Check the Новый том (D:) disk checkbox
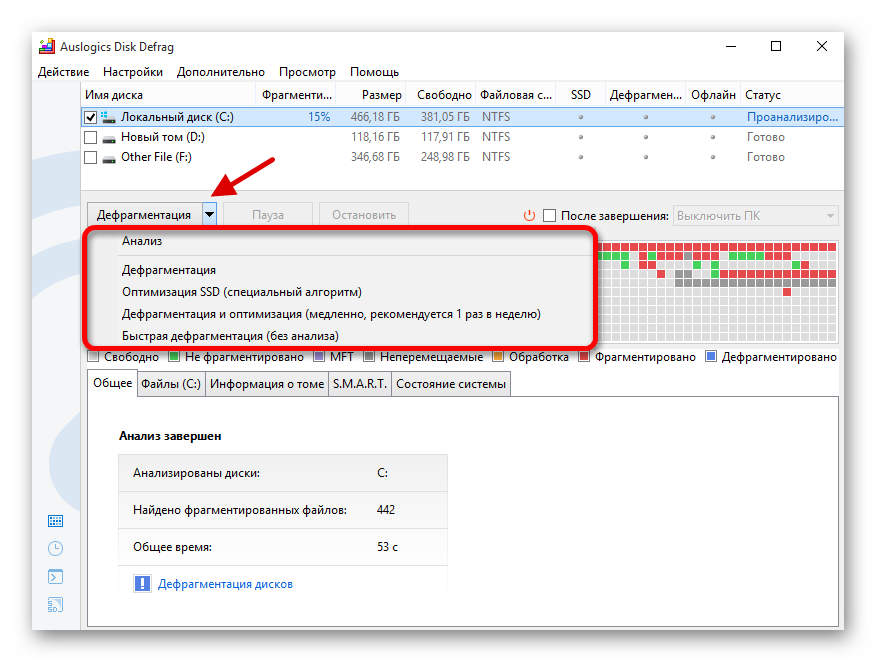The image size is (876, 662). click(x=91, y=137)
